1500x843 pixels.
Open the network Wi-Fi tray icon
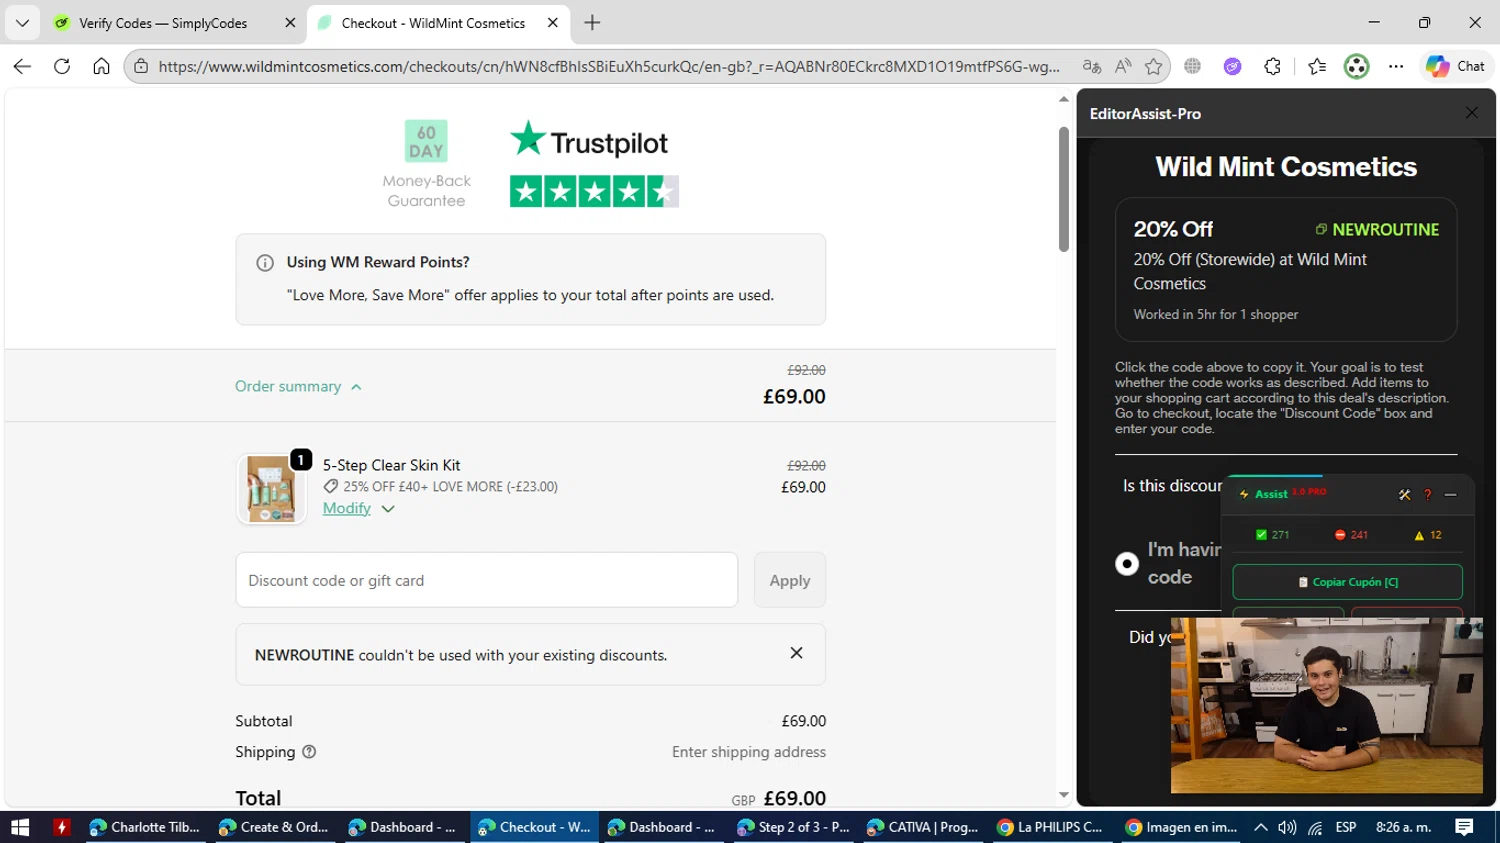(x=1315, y=827)
